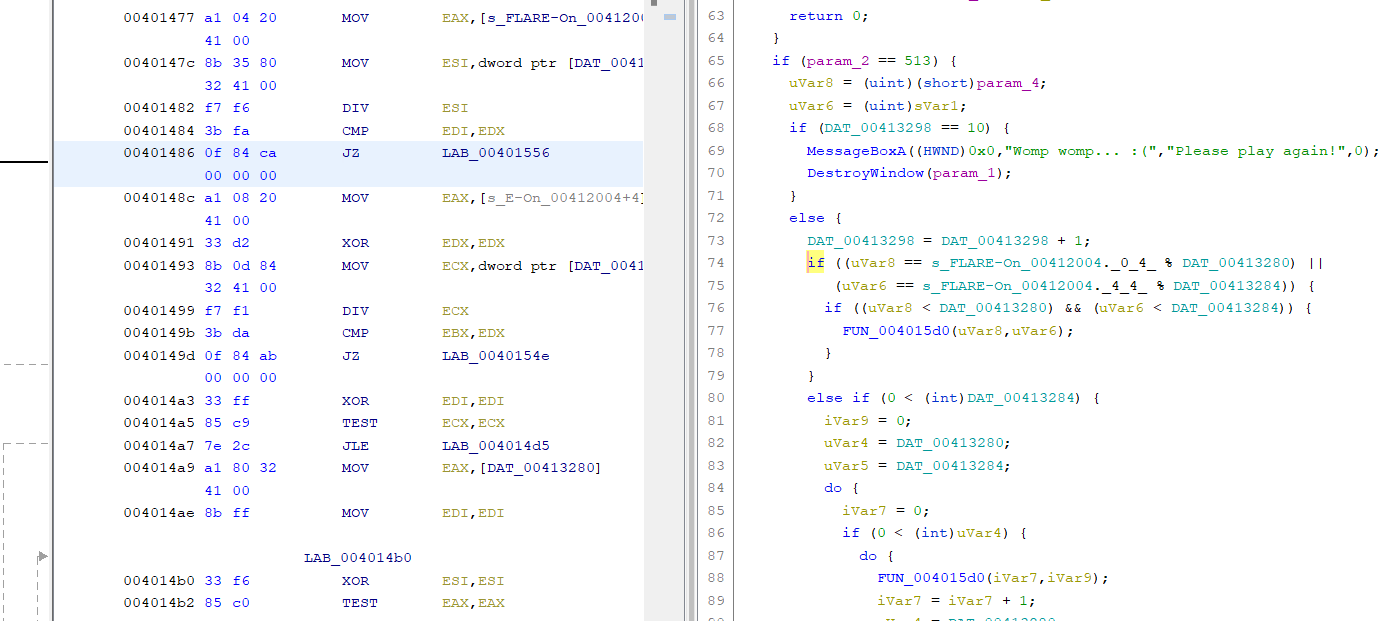Click the flow arrow in the listing margin
The height and width of the screenshot is (621, 1389).
tap(42, 555)
